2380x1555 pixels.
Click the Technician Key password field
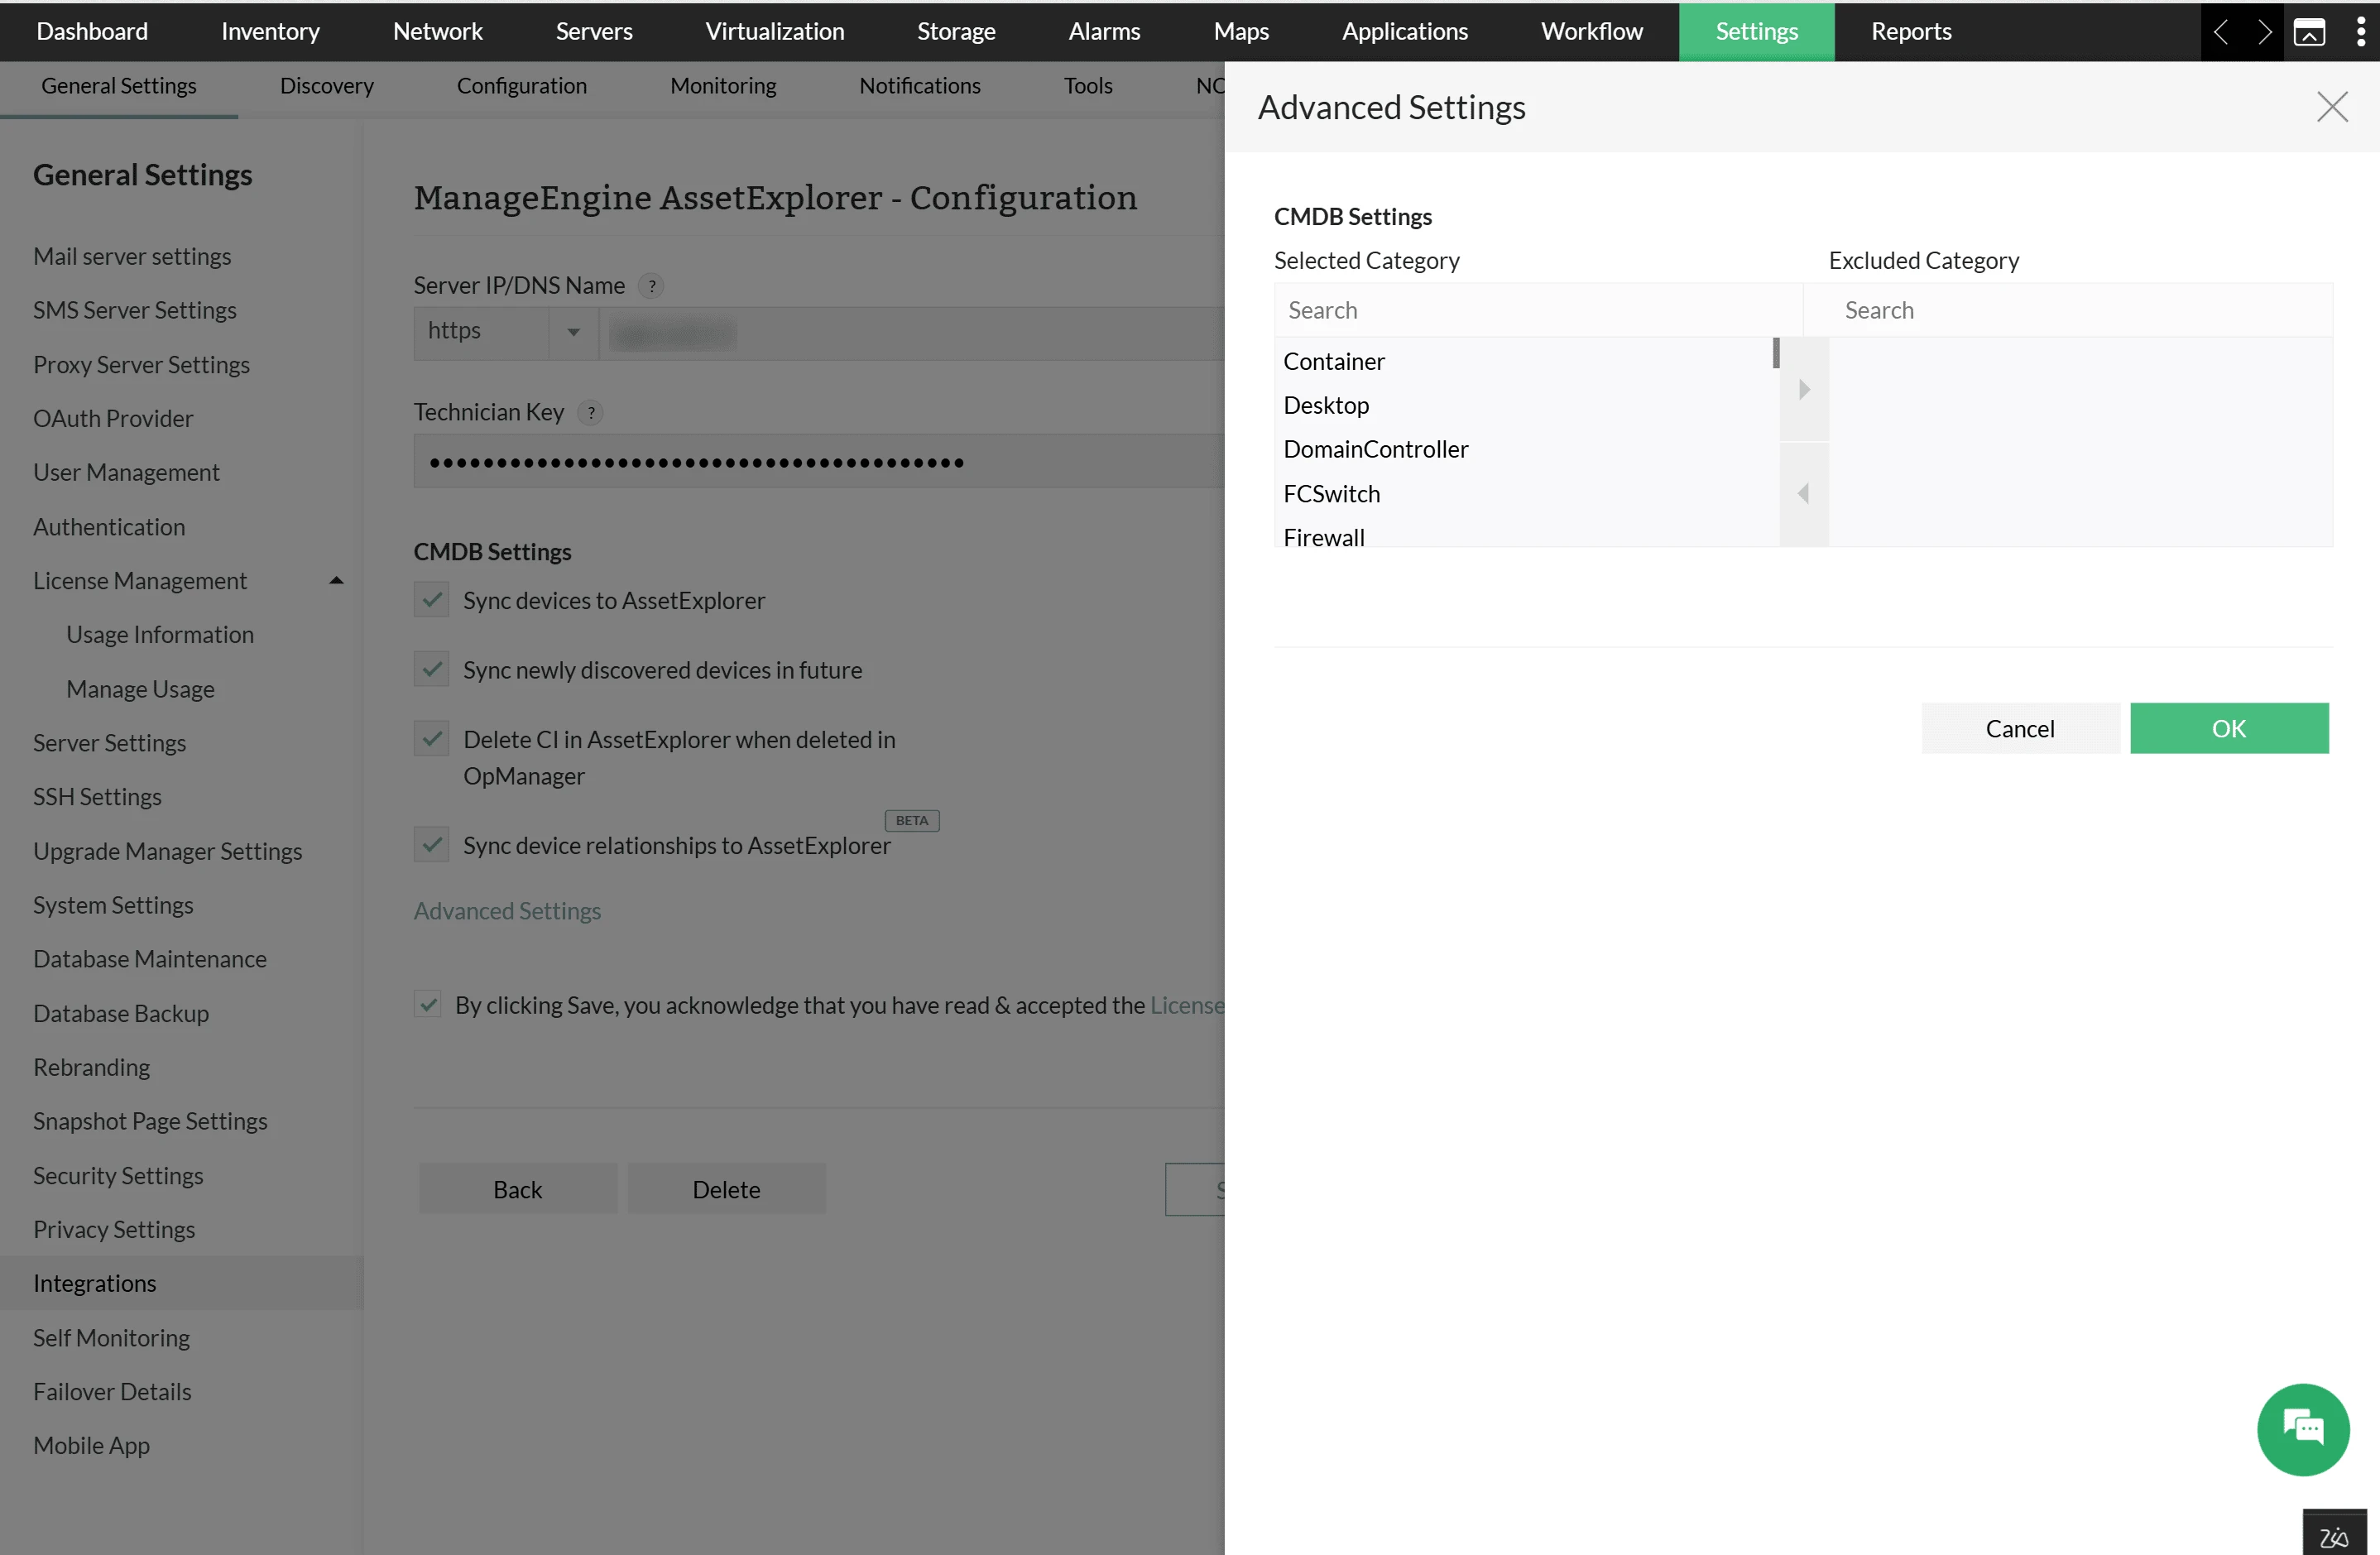click(x=819, y=461)
